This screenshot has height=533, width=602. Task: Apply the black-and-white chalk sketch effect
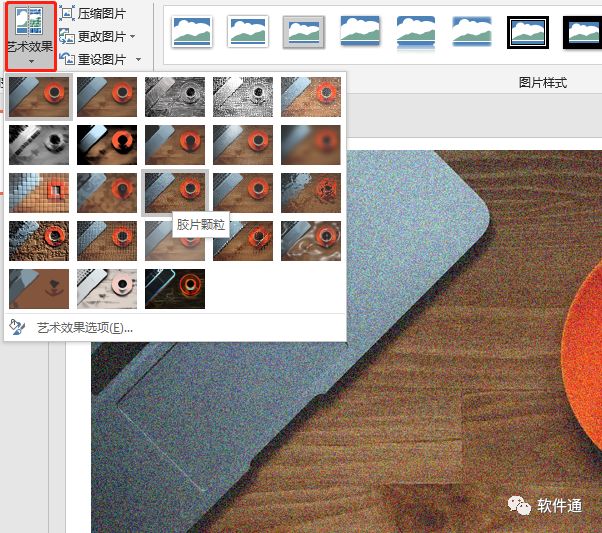39,145
